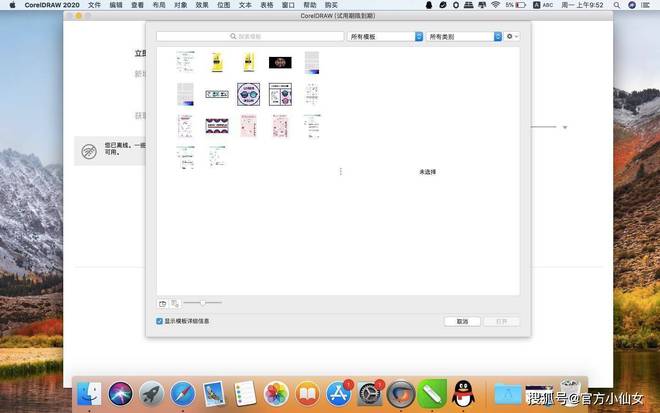Viewport: 660px width, 413px height.
Task: Open the green app icon in Dock
Action: click(x=432, y=394)
